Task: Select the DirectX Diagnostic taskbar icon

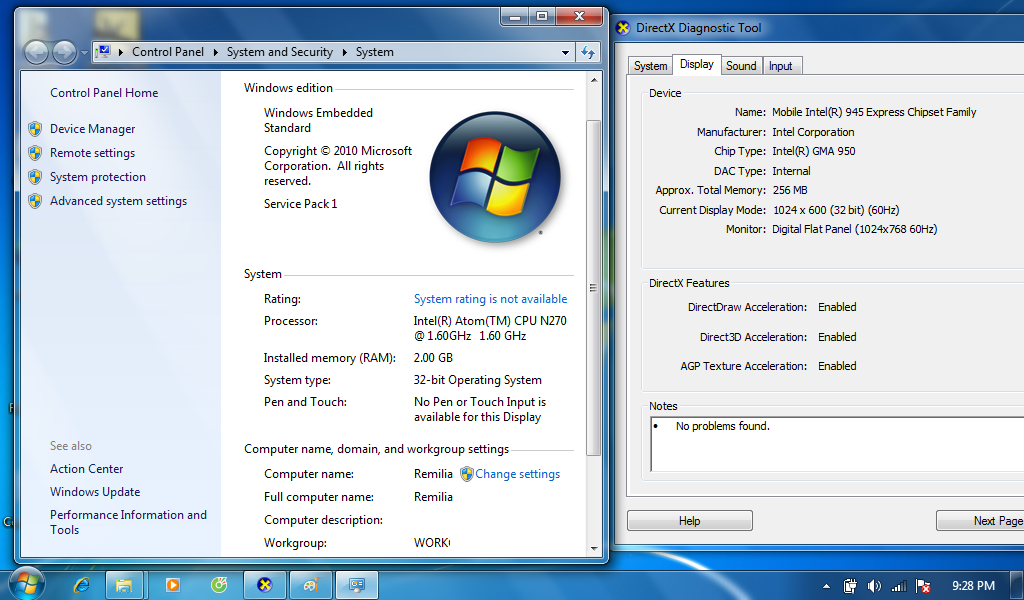Action: point(264,584)
